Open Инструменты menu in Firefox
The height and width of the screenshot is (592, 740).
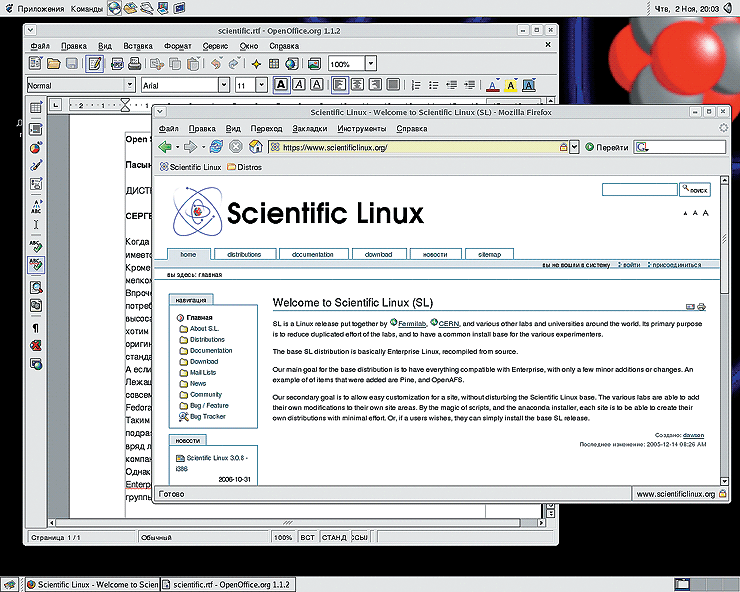pos(362,128)
